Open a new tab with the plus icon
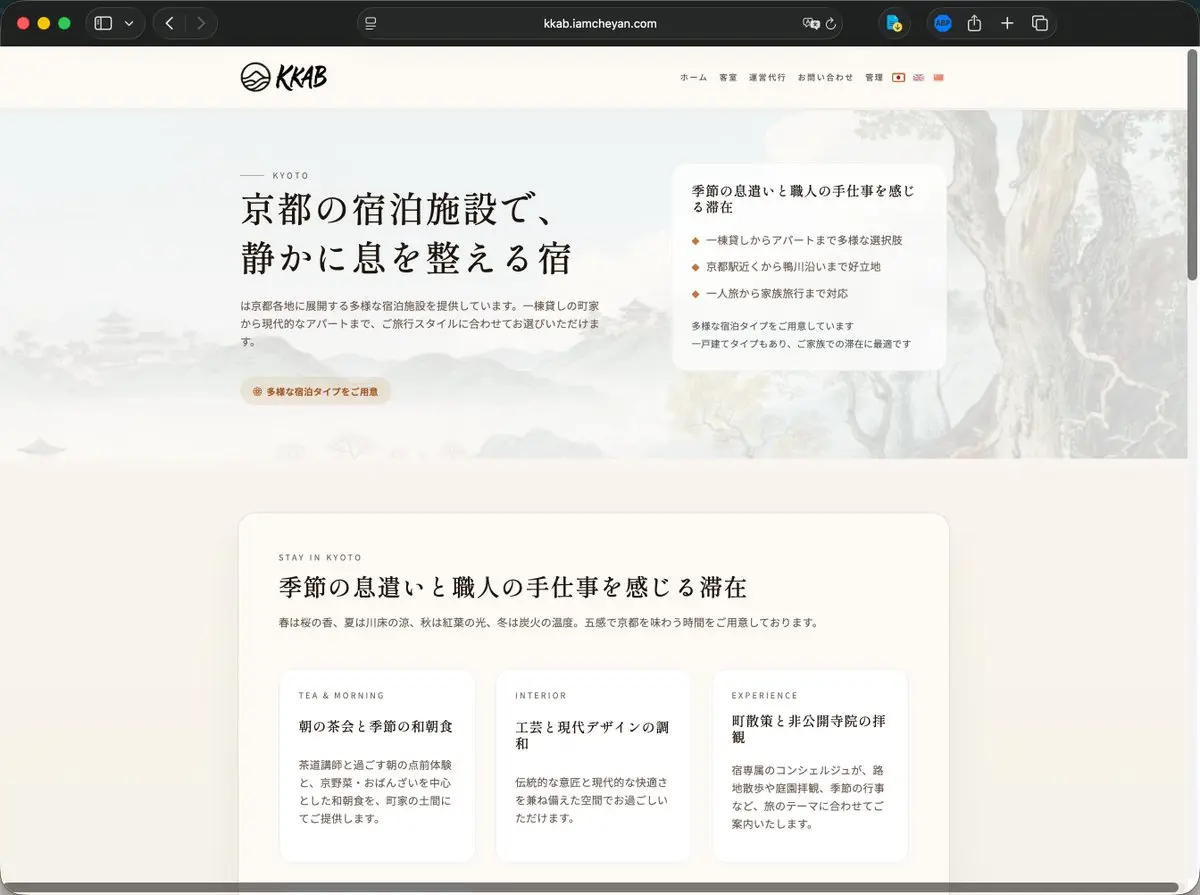Image resolution: width=1200 pixels, height=895 pixels. pos(1007,23)
